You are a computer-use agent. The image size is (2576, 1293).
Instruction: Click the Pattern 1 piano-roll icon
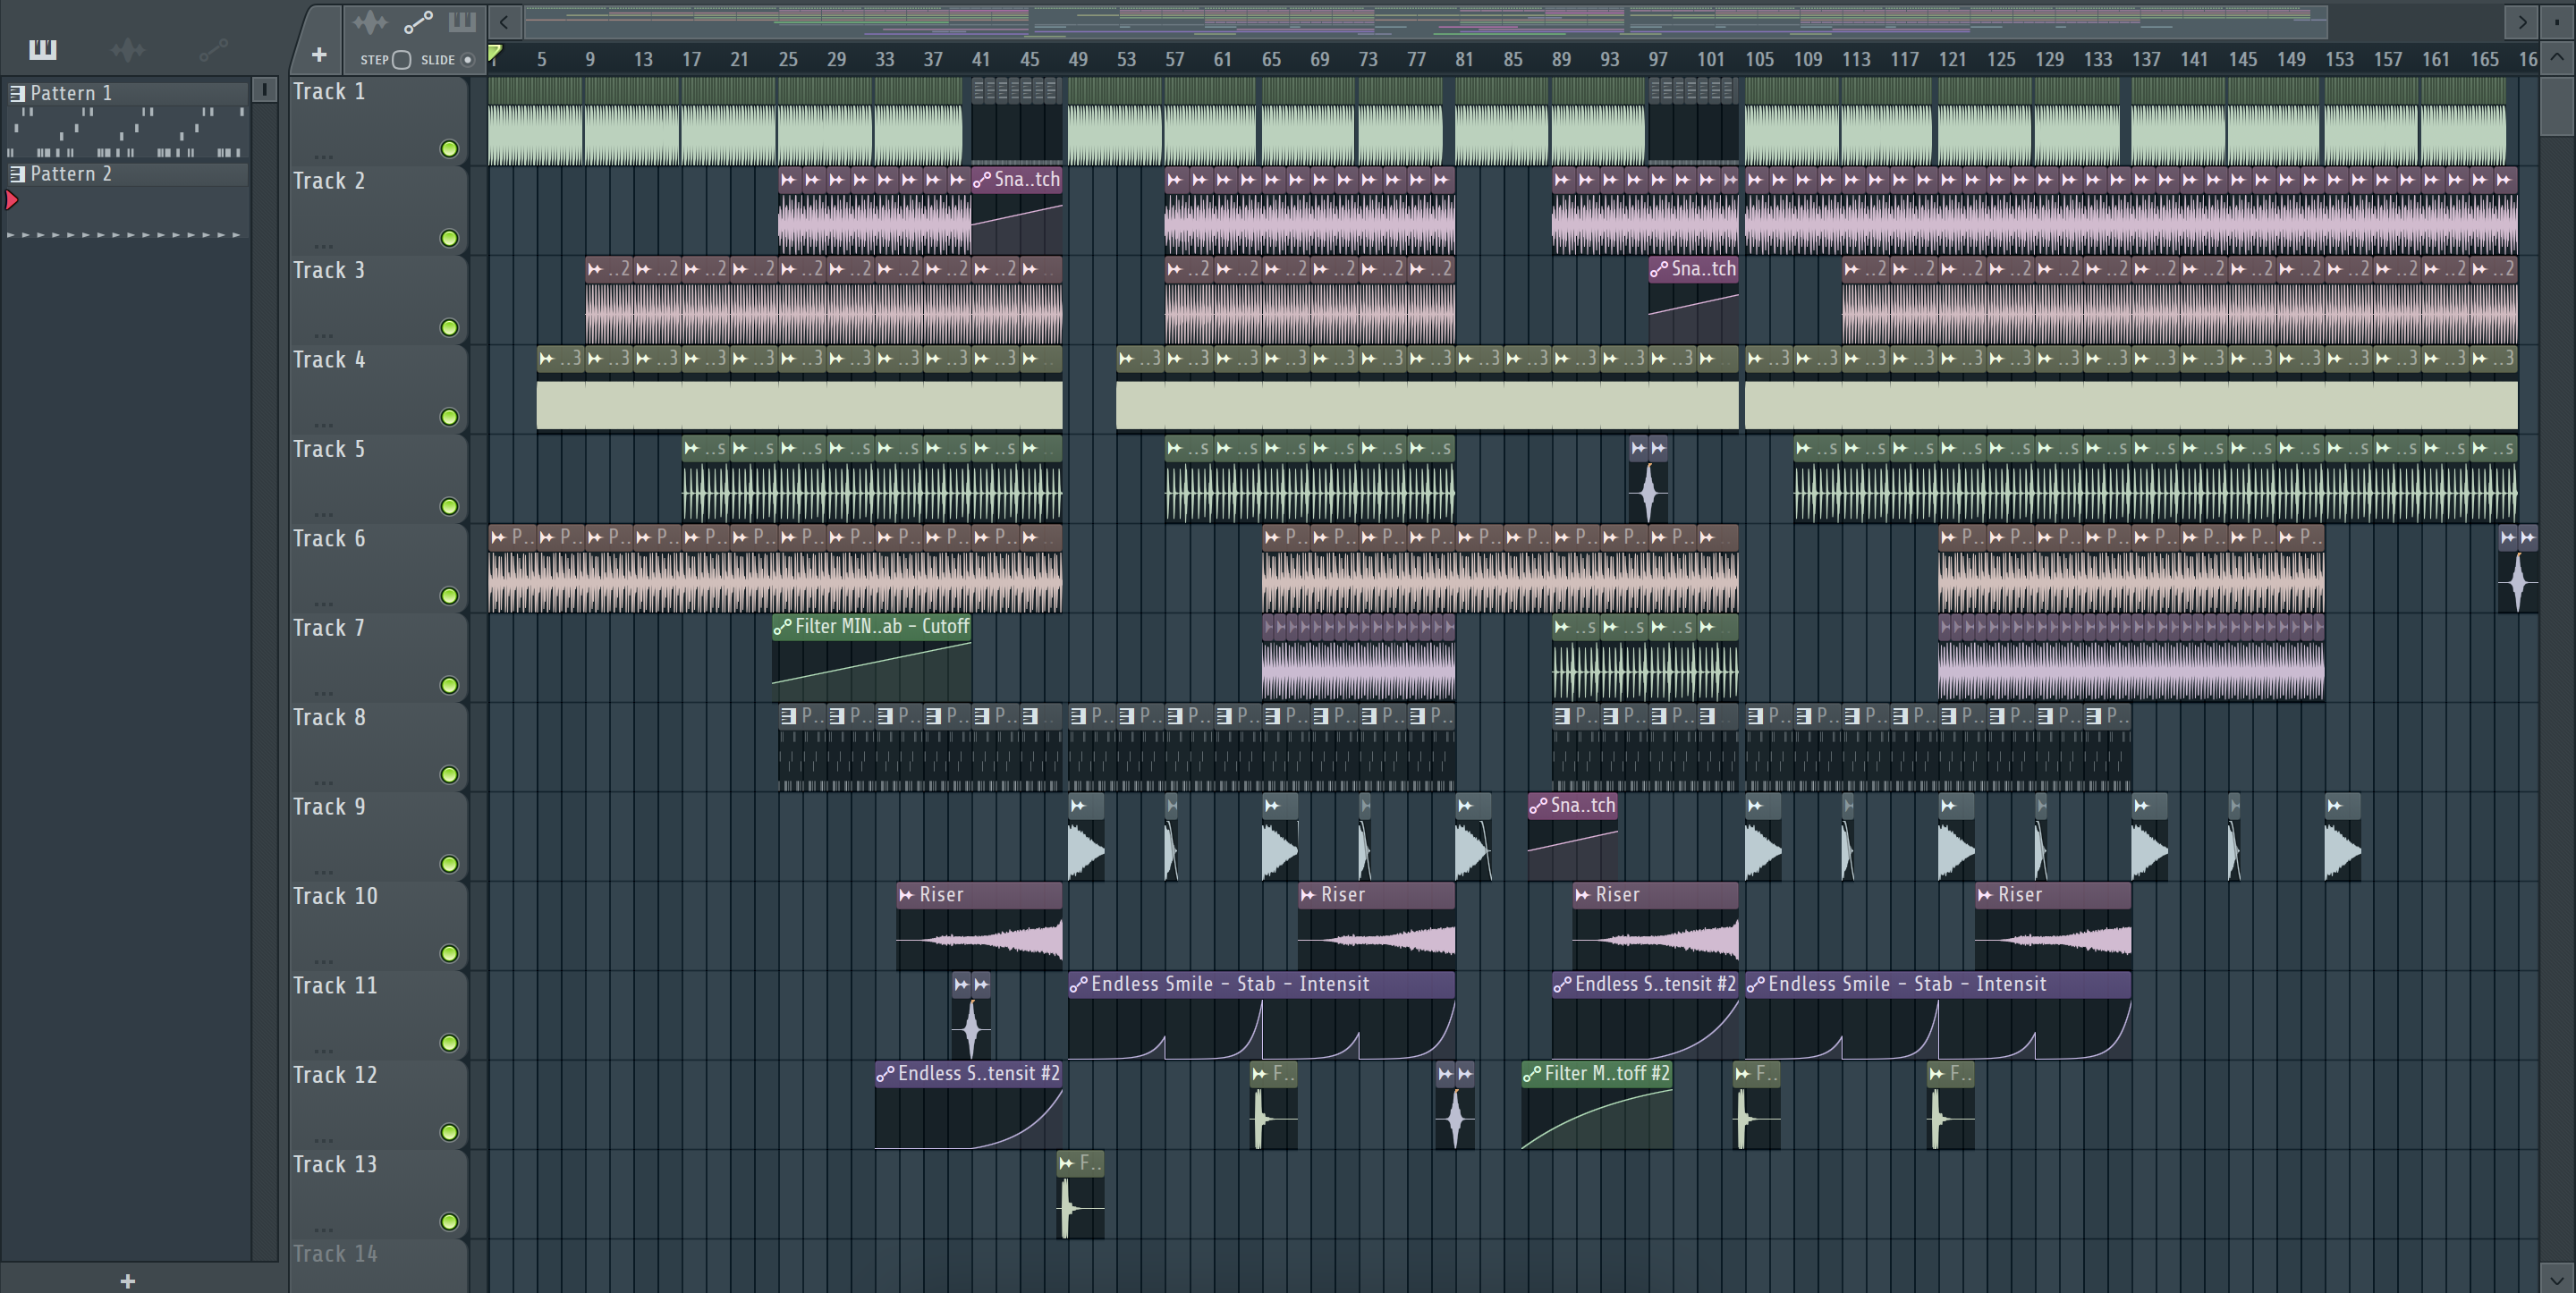tap(17, 93)
